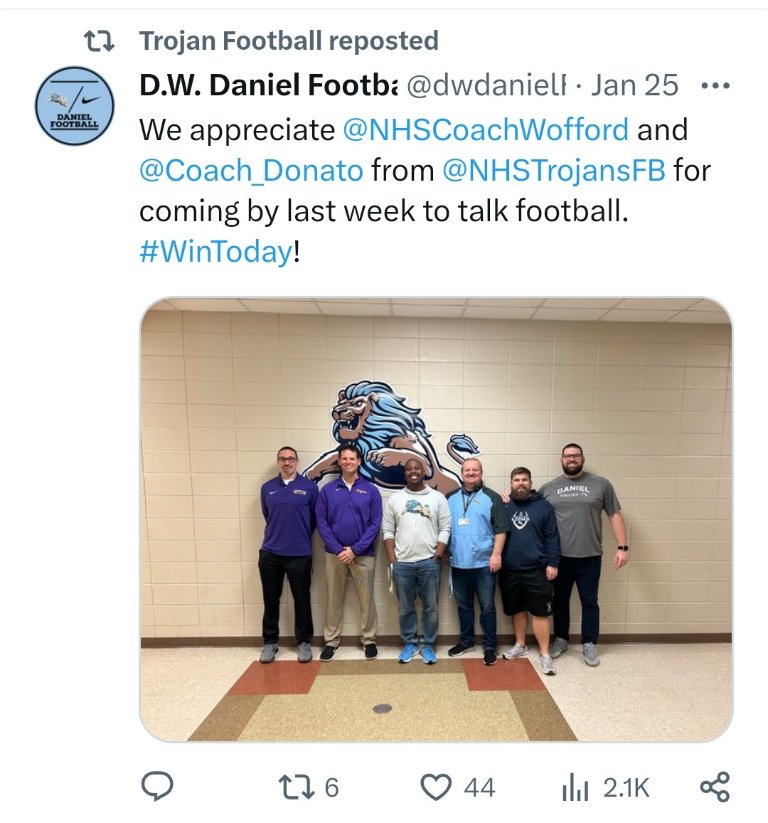768x823 pixels.
Task: Click the reply speech bubble icon
Action: [157, 787]
